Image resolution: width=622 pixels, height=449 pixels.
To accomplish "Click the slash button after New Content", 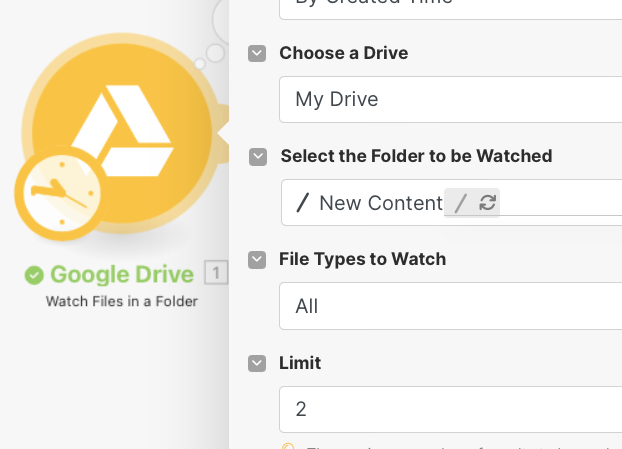I will [x=460, y=203].
